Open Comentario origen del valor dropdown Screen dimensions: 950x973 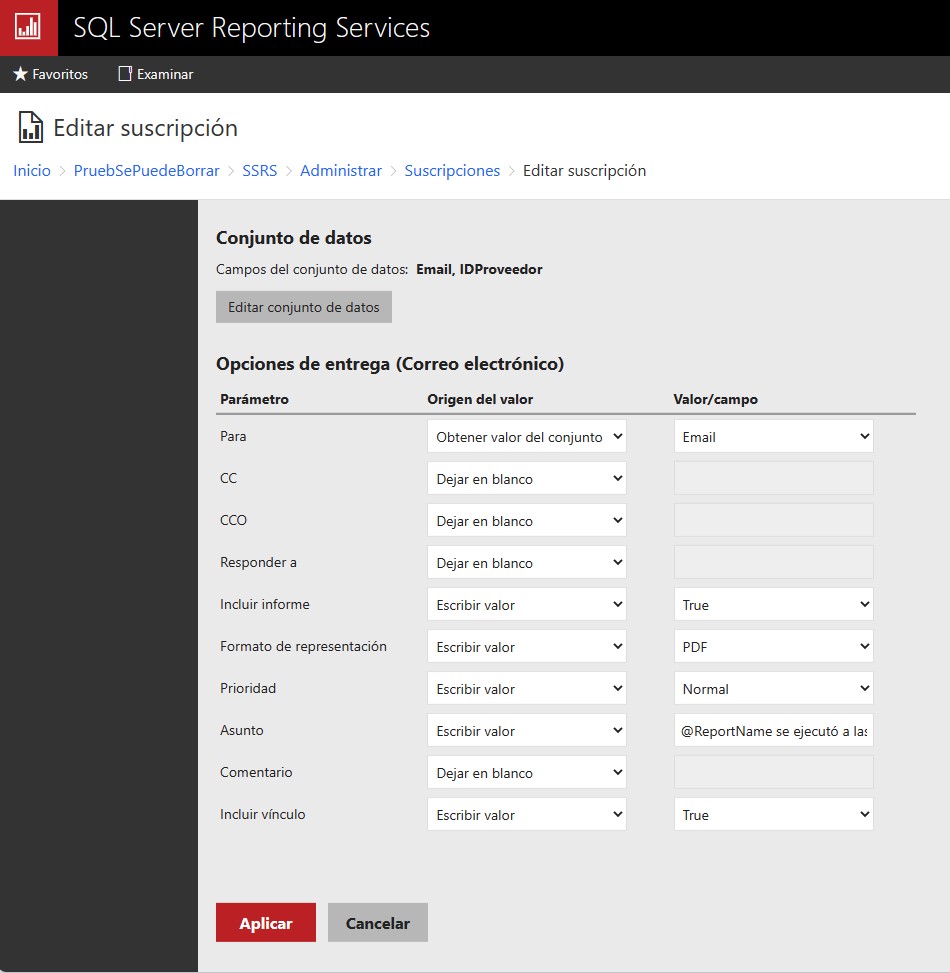point(527,773)
